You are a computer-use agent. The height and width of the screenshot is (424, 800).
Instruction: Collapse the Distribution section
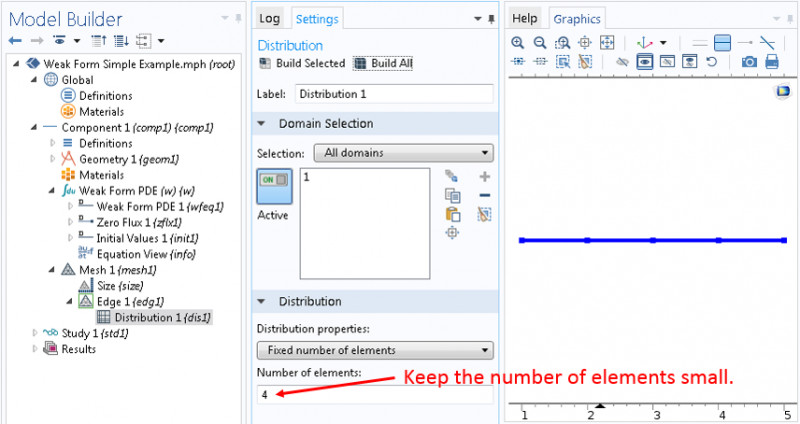pyautogui.click(x=261, y=302)
